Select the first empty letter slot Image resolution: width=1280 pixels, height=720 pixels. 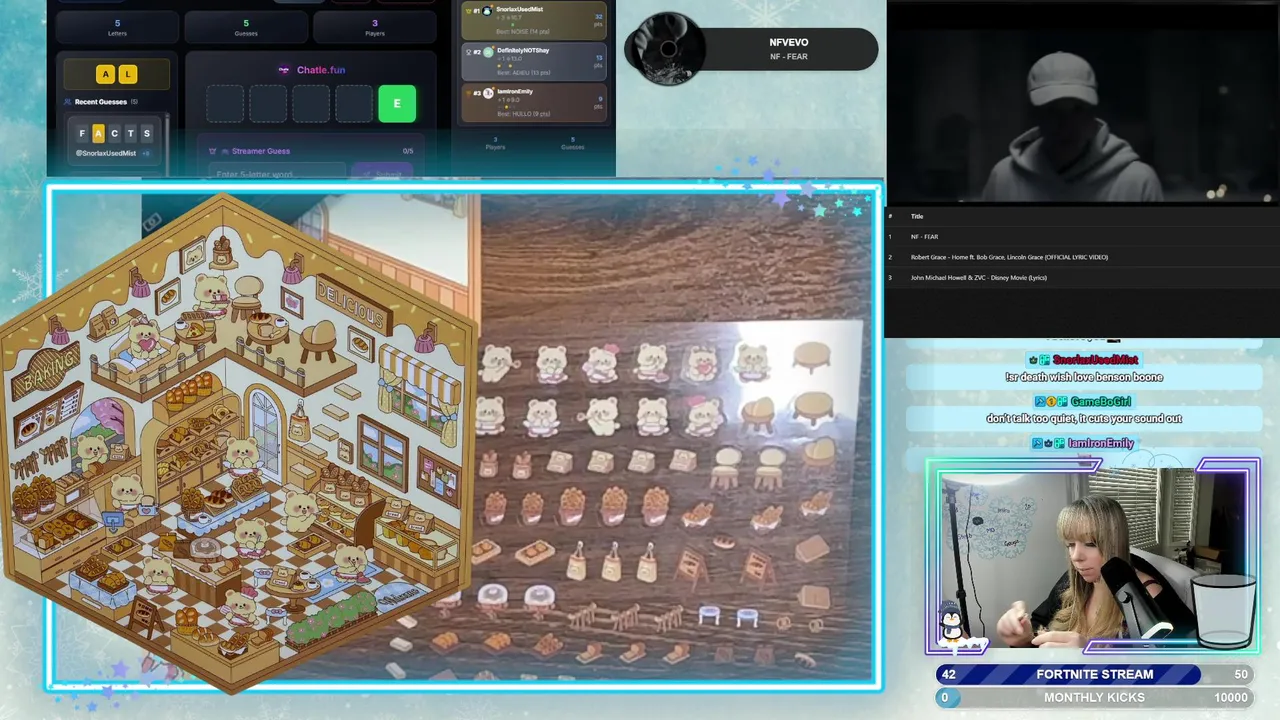(x=225, y=104)
